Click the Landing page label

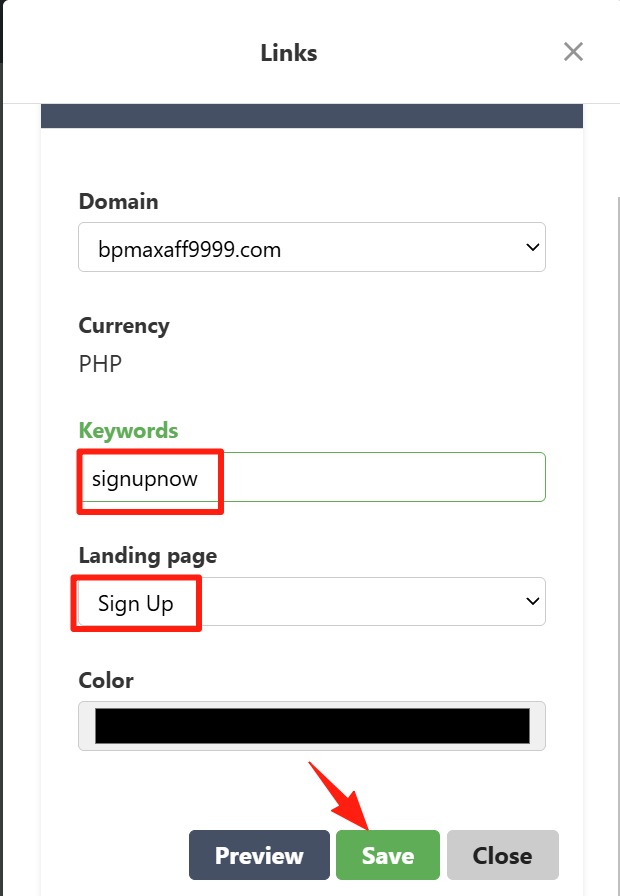[147, 556]
